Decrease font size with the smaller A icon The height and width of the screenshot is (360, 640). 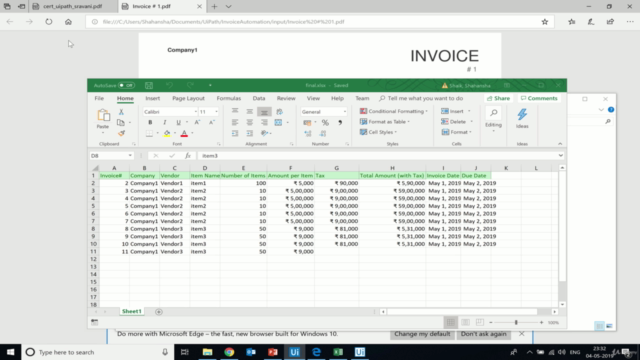211,122
